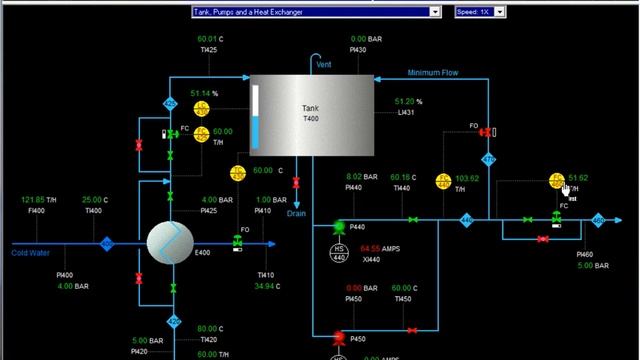Click the green FO valve on E400 outlet

[238, 241]
